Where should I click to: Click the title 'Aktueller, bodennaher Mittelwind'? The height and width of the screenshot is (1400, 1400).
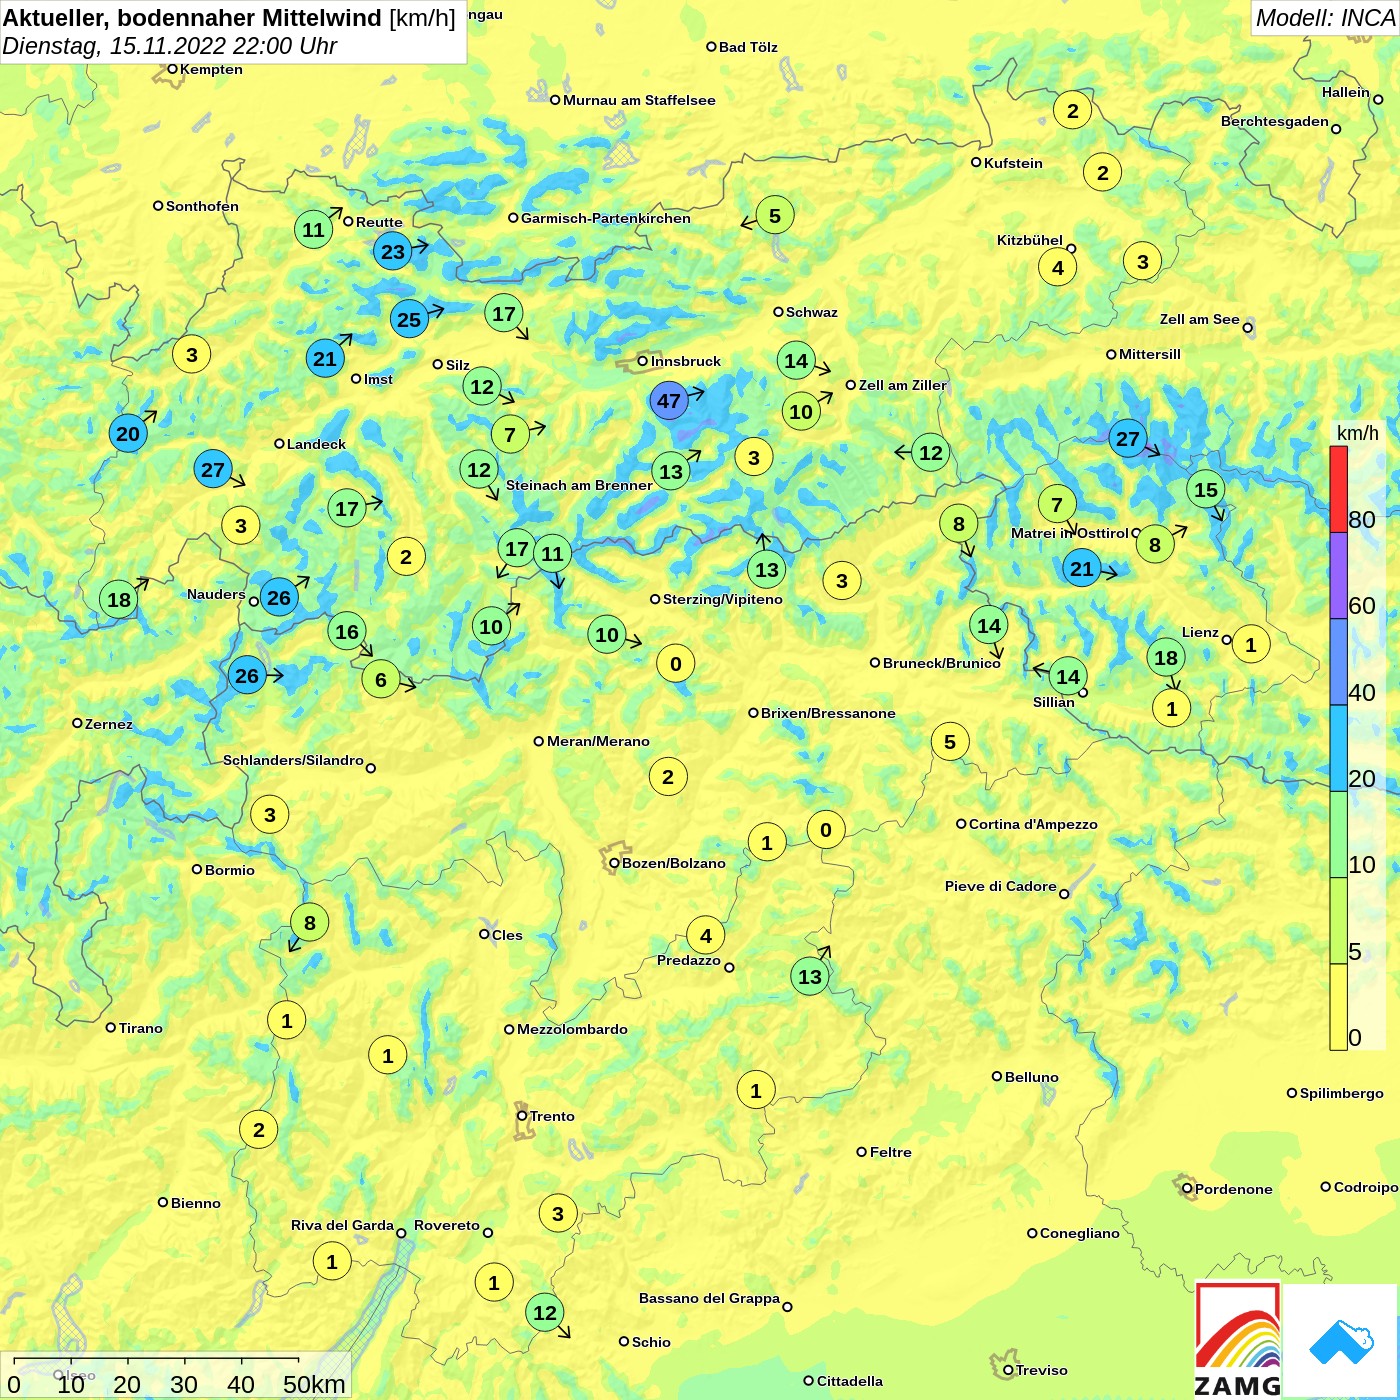pyautogui.click(x=192, y=18)
